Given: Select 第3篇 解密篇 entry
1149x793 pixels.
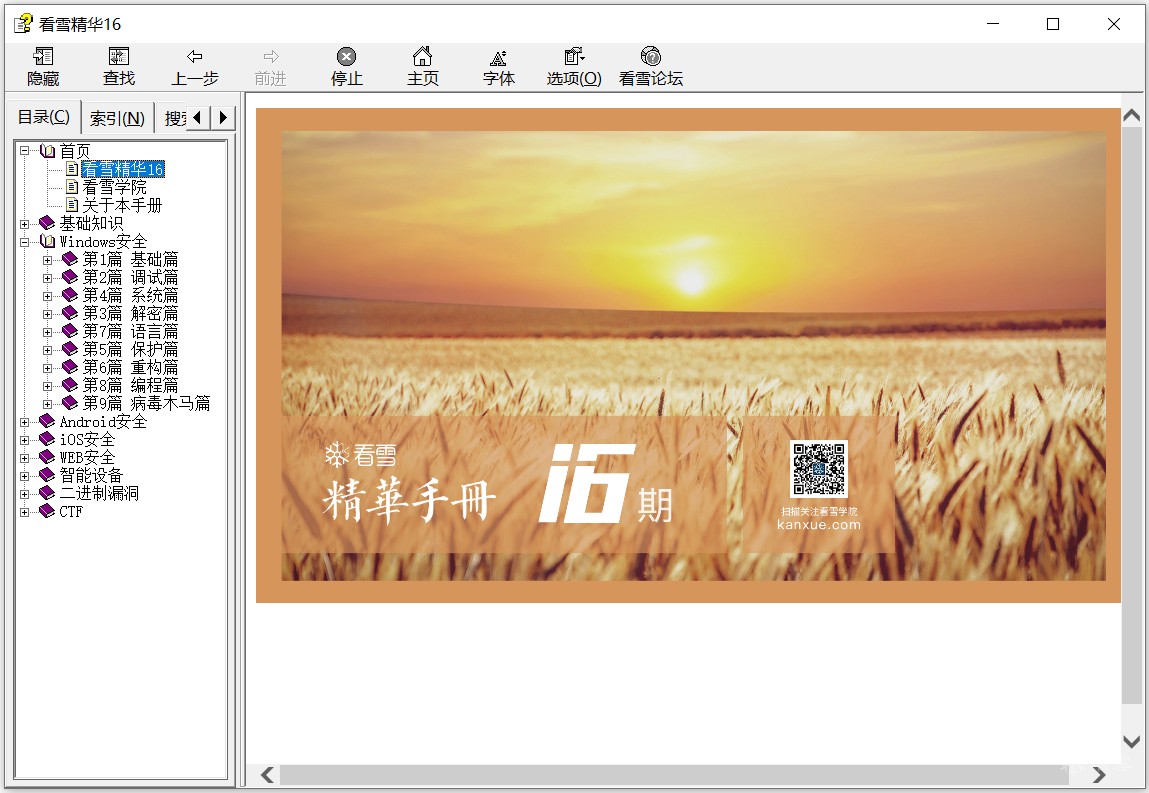Looking at the screenshot, I should (x=130, y=313).
